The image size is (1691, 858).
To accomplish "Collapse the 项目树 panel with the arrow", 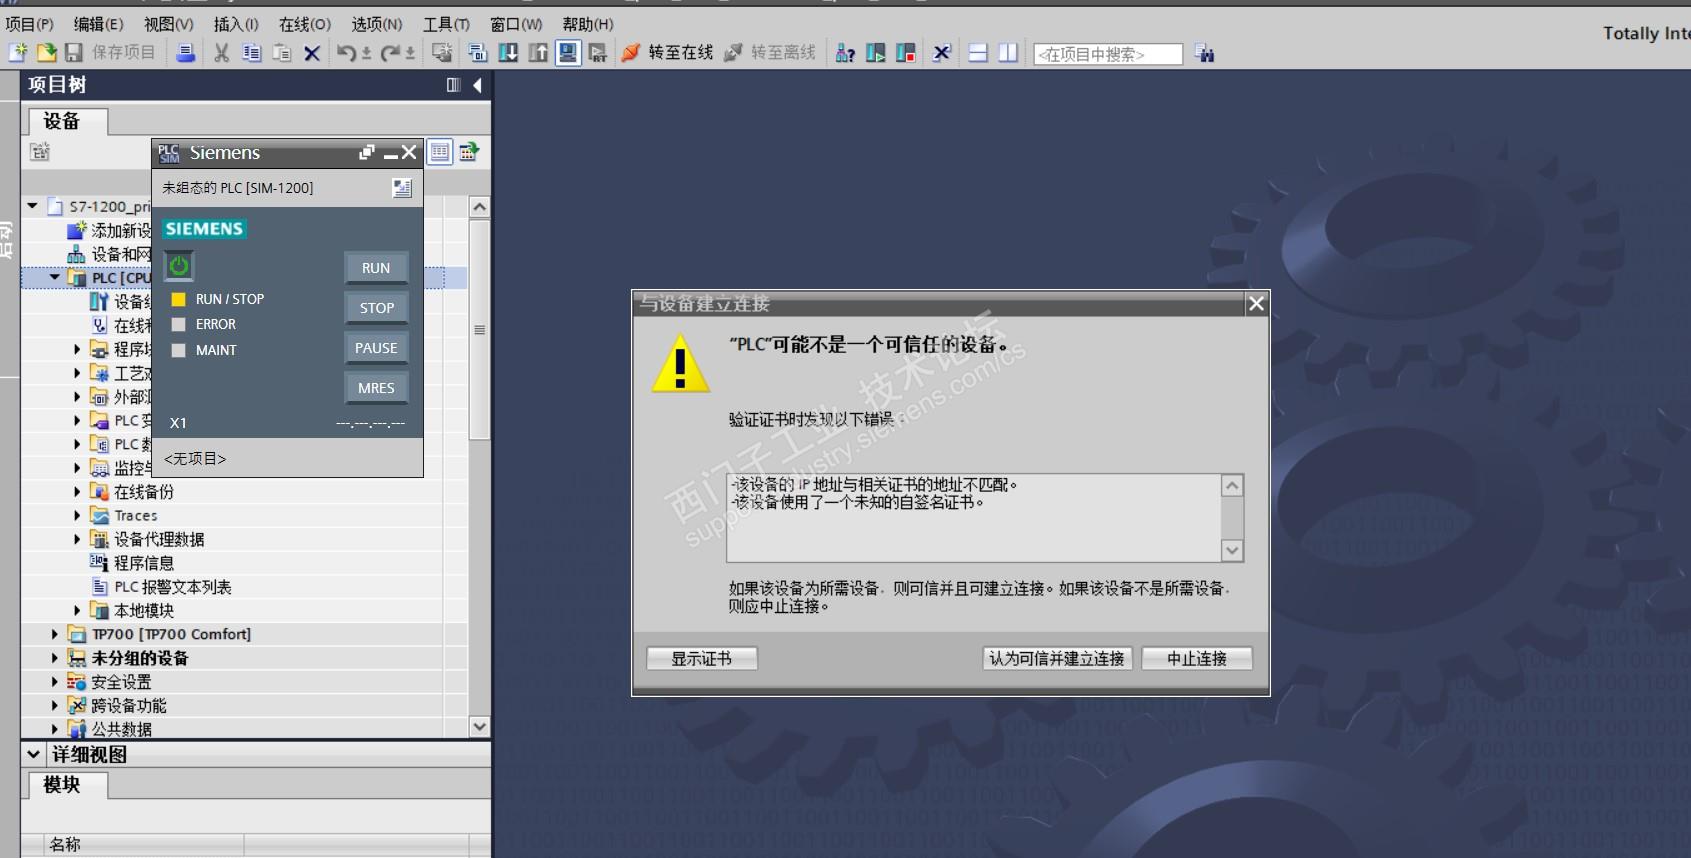I will pyautogui.click(x=477, y=85).
